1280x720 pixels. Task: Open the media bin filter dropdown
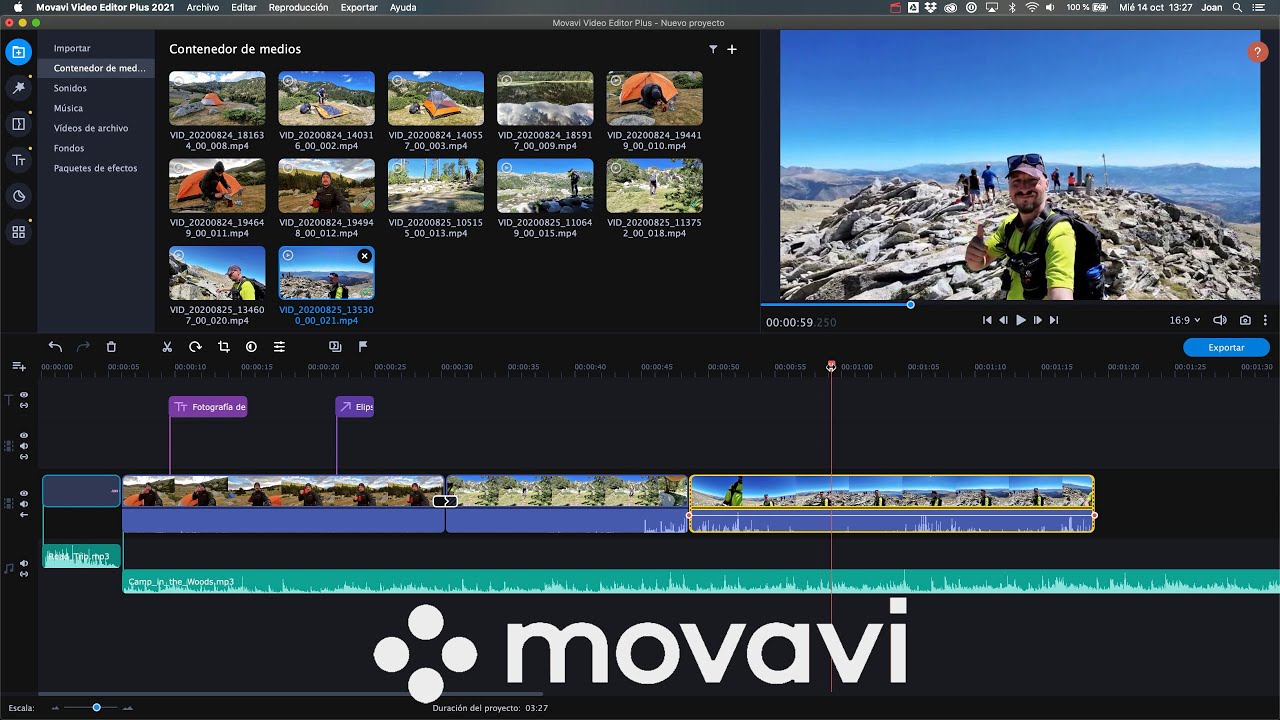coord(713,49)
